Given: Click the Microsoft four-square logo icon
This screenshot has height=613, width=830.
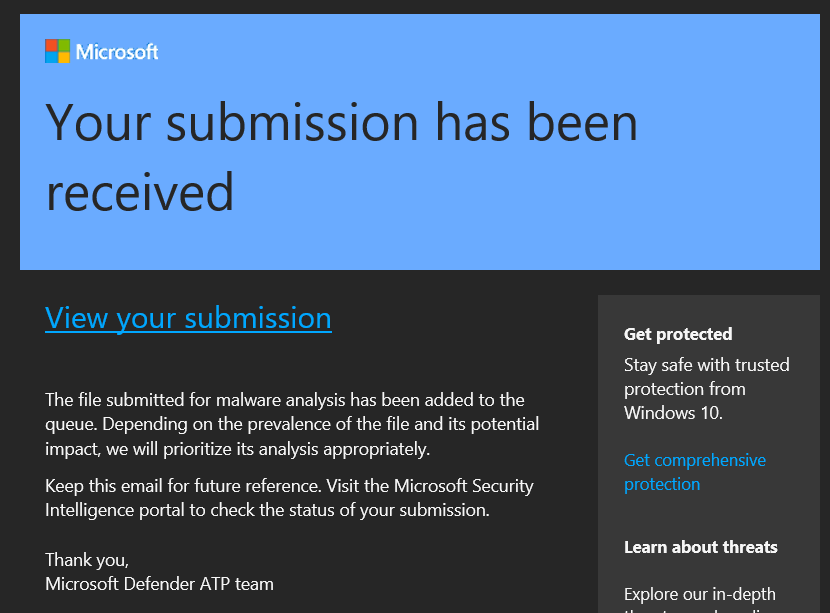Looking at the screenshot, I should [57, 51].
